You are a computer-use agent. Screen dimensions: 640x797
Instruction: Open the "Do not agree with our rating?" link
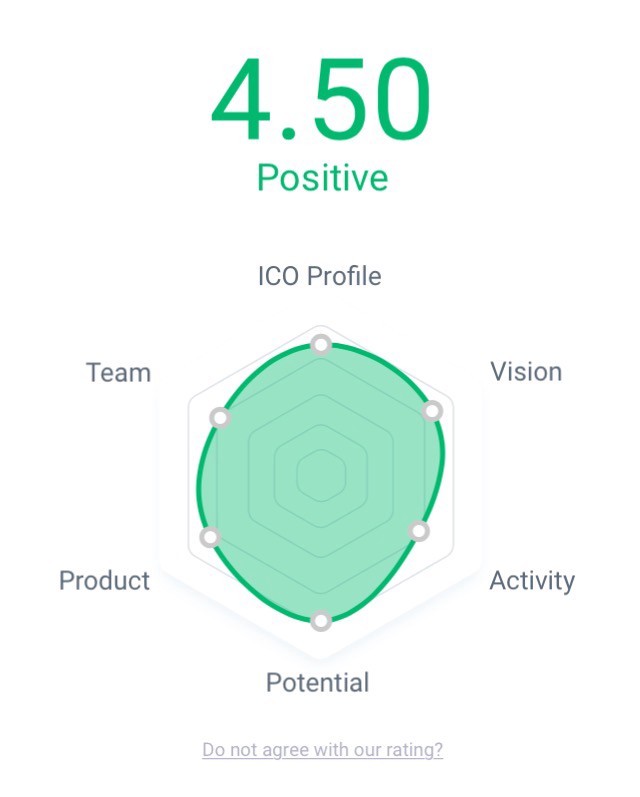[322, 750]
